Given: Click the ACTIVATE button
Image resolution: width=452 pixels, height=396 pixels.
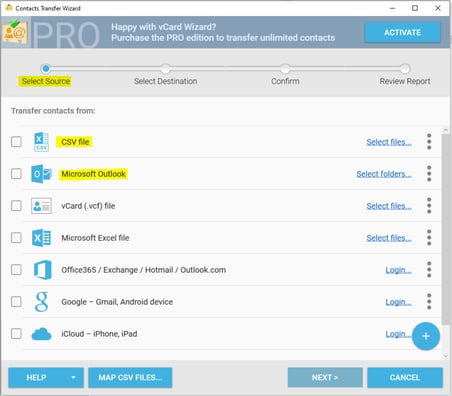Looking at the screenshot, I should tap(402, 33).
